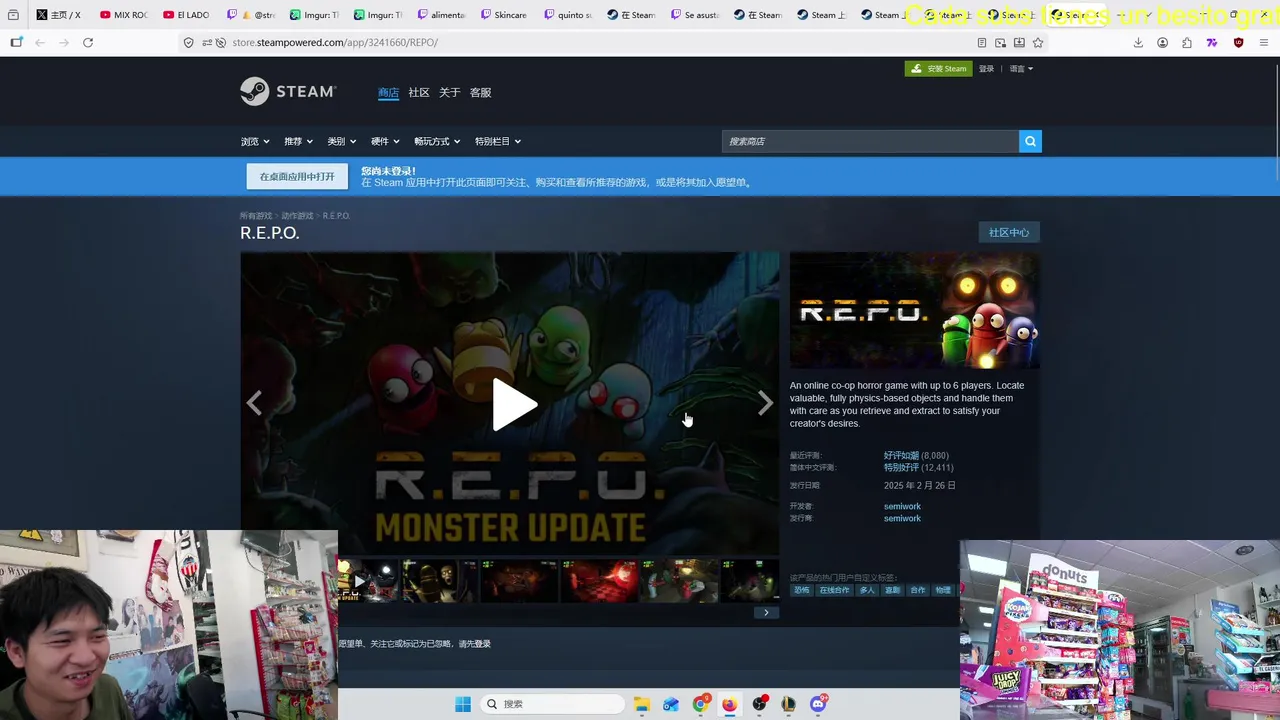Click the 恐怖 tag
1280x720 pixels.
click(802, 590)
